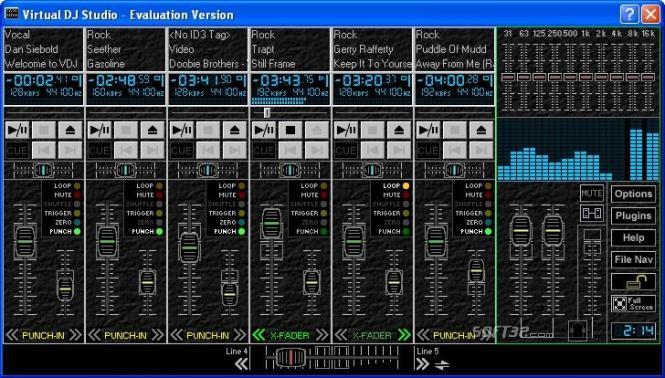665x378 pixels.
Task: Click the Windows help question mark button
Action: (x=629, y=14)
